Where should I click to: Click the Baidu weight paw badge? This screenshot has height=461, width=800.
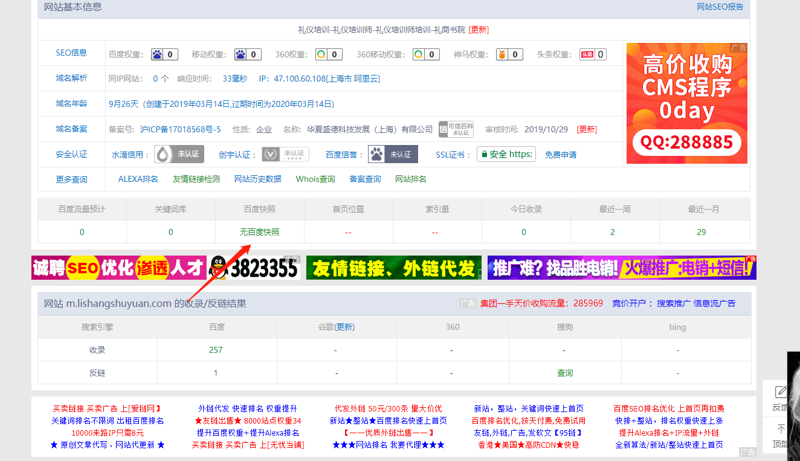point(164,55)
